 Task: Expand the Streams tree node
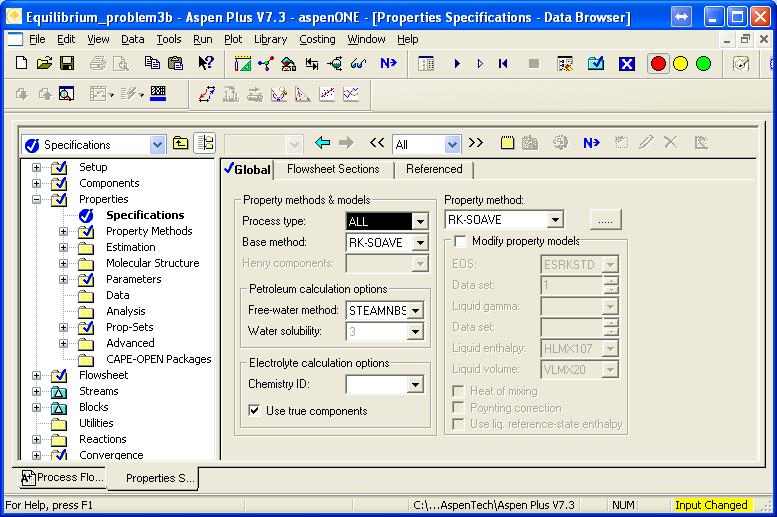point(36,391)
